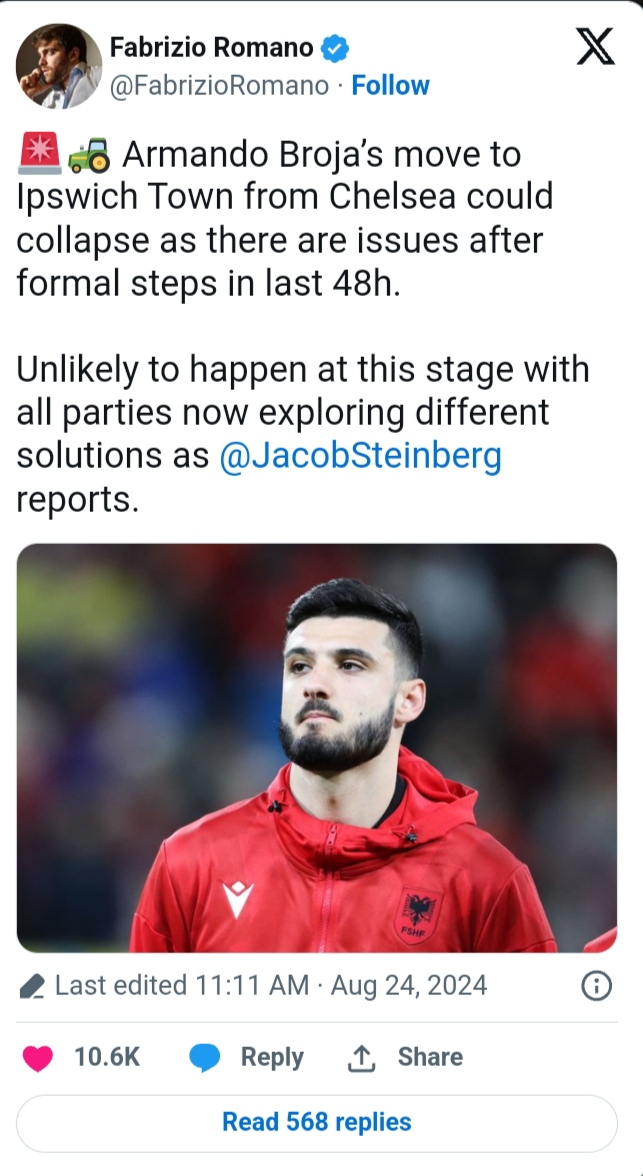Open the player photo in red jacket
This screenshot has width=643, height=1176.
pyautogui.click(x=317, y=747)
